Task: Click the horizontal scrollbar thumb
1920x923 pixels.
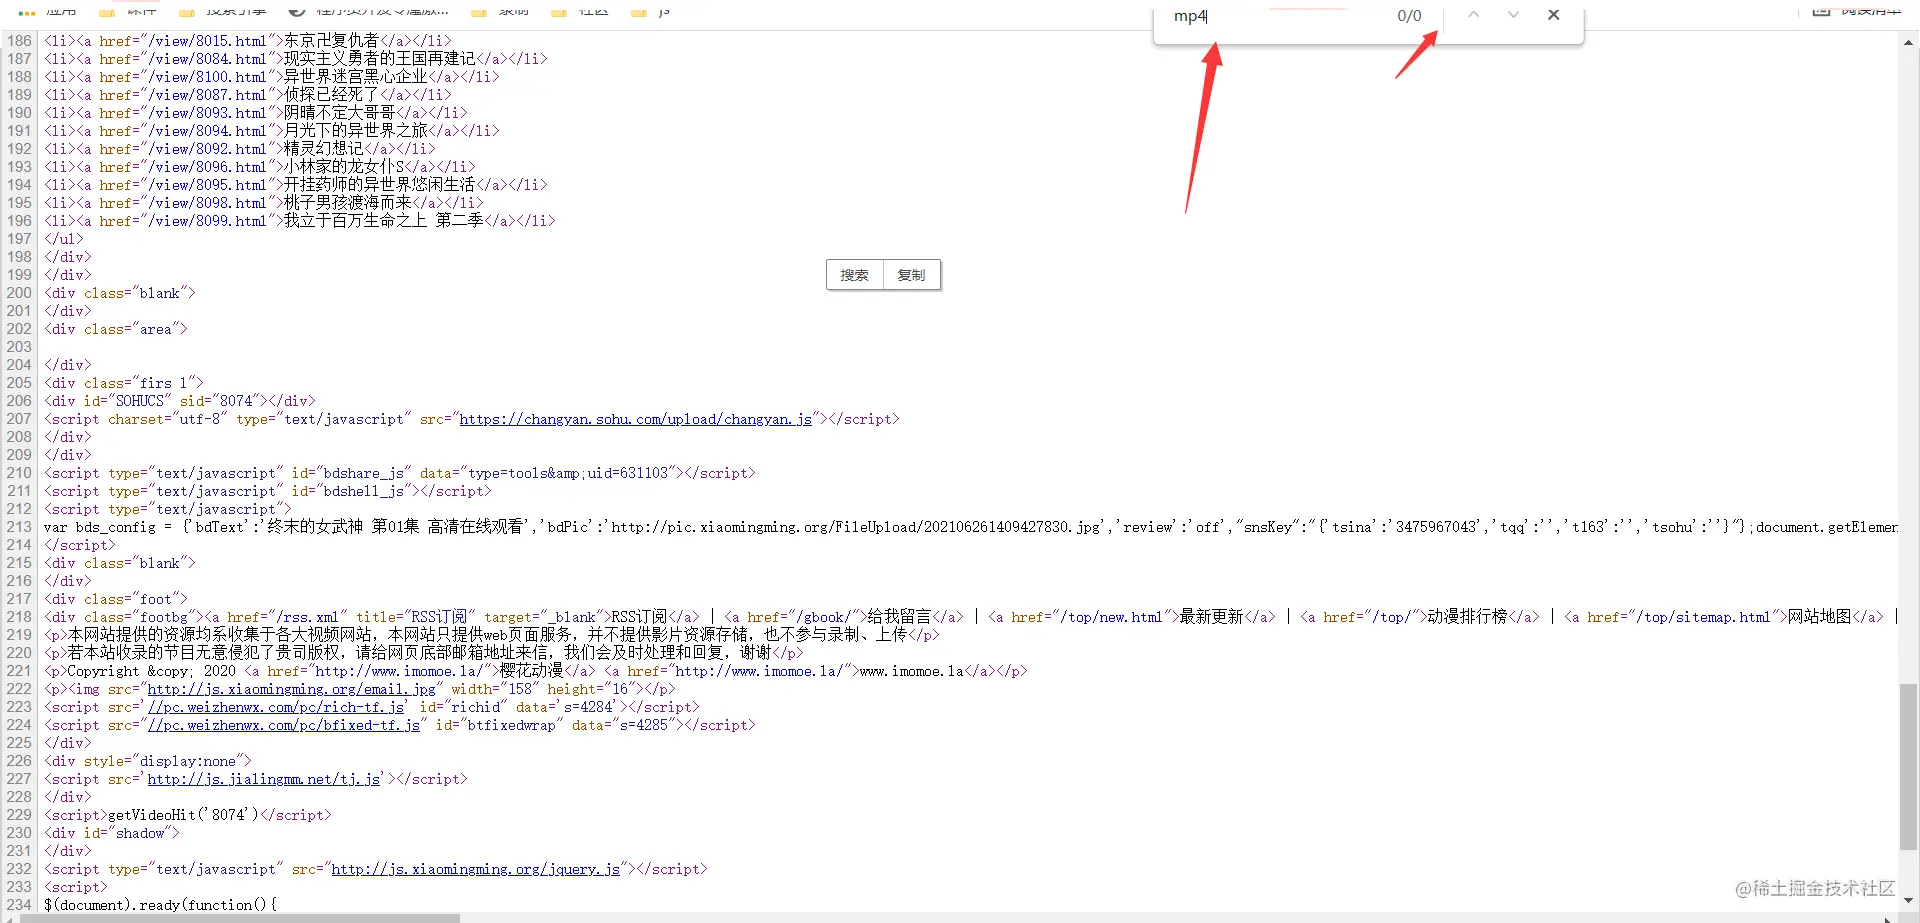Action: tap(240, 918)
